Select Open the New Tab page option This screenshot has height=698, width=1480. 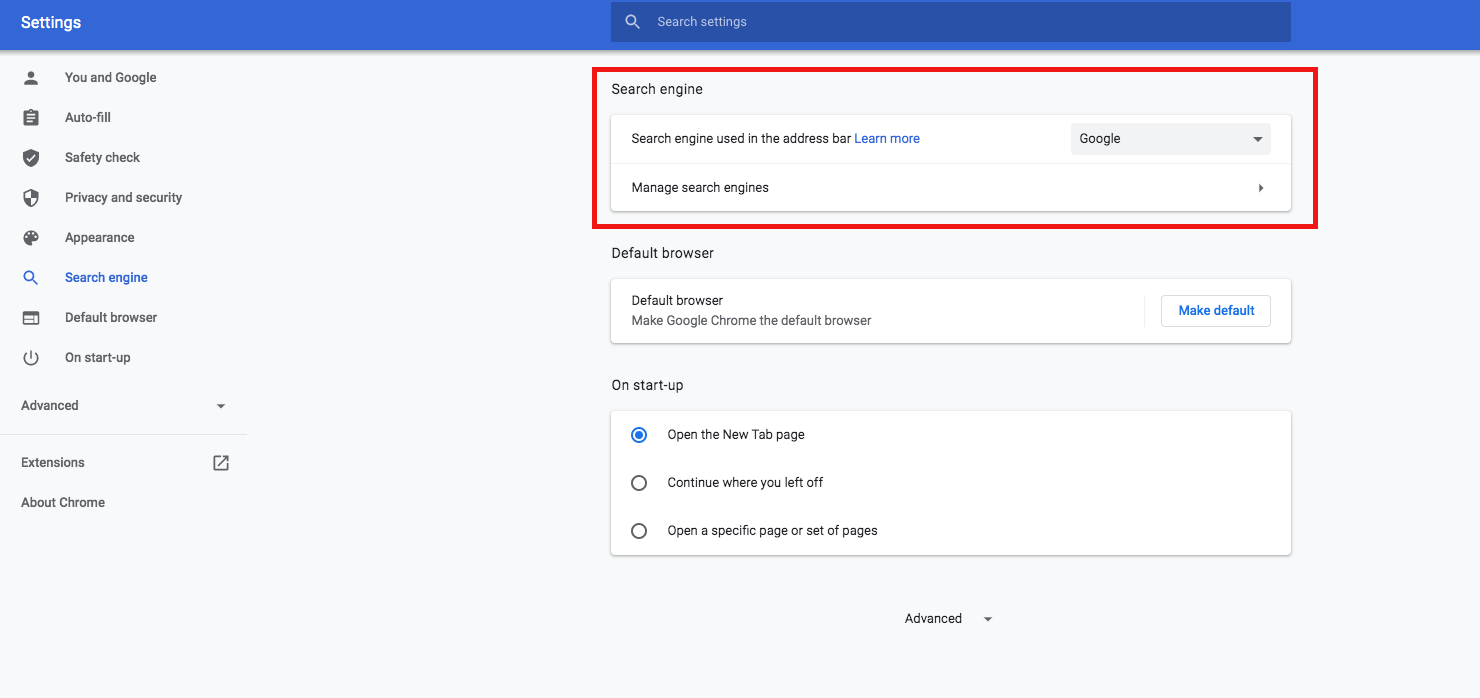point(639,435)
